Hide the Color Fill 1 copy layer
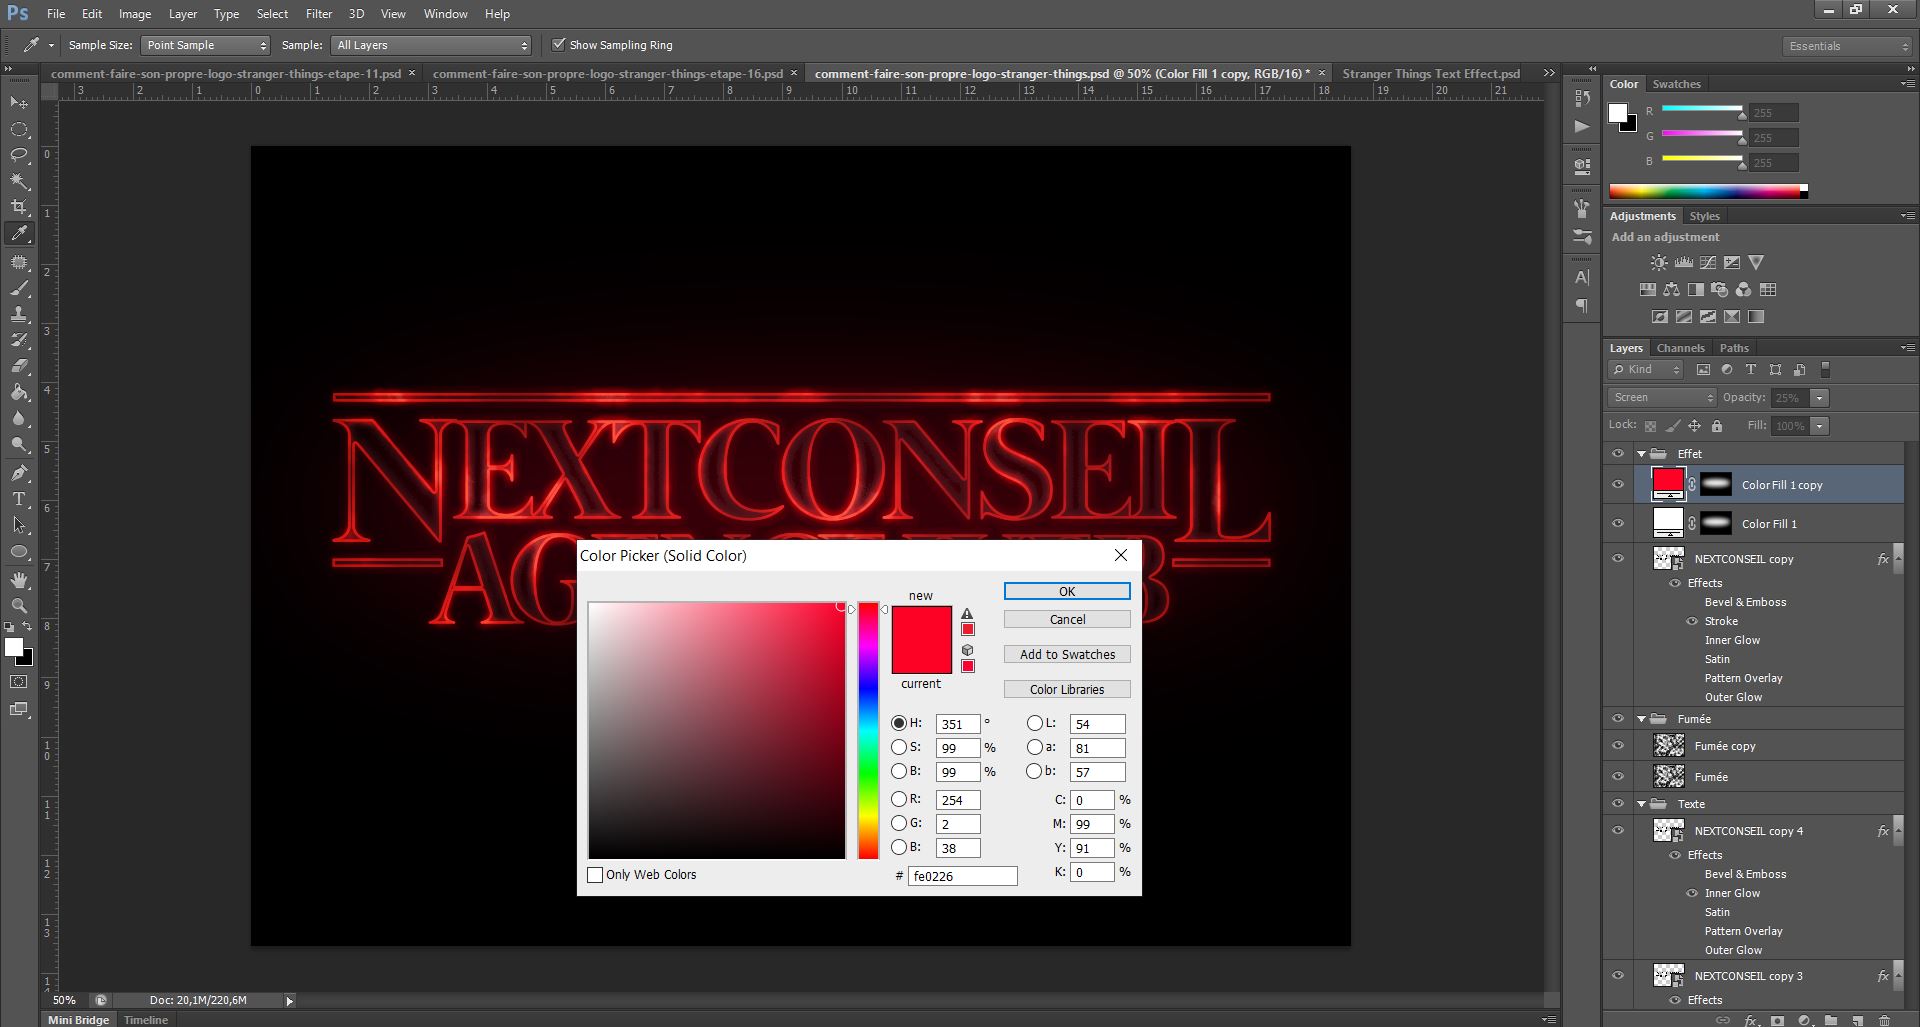 point(1618,485)
